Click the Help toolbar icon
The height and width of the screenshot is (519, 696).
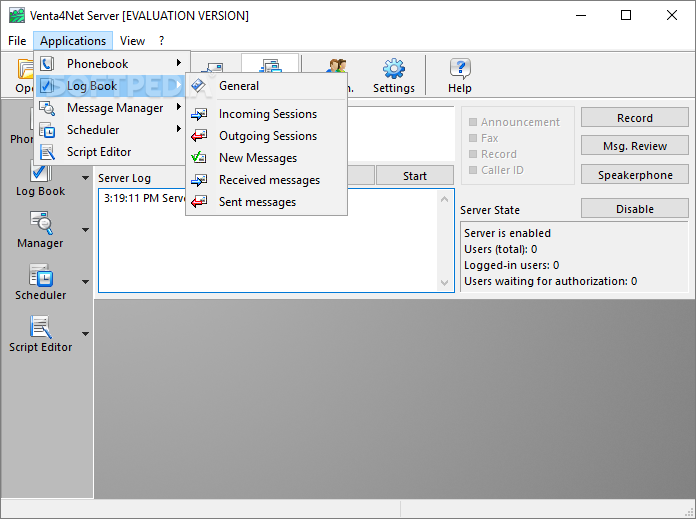[460, 68]
